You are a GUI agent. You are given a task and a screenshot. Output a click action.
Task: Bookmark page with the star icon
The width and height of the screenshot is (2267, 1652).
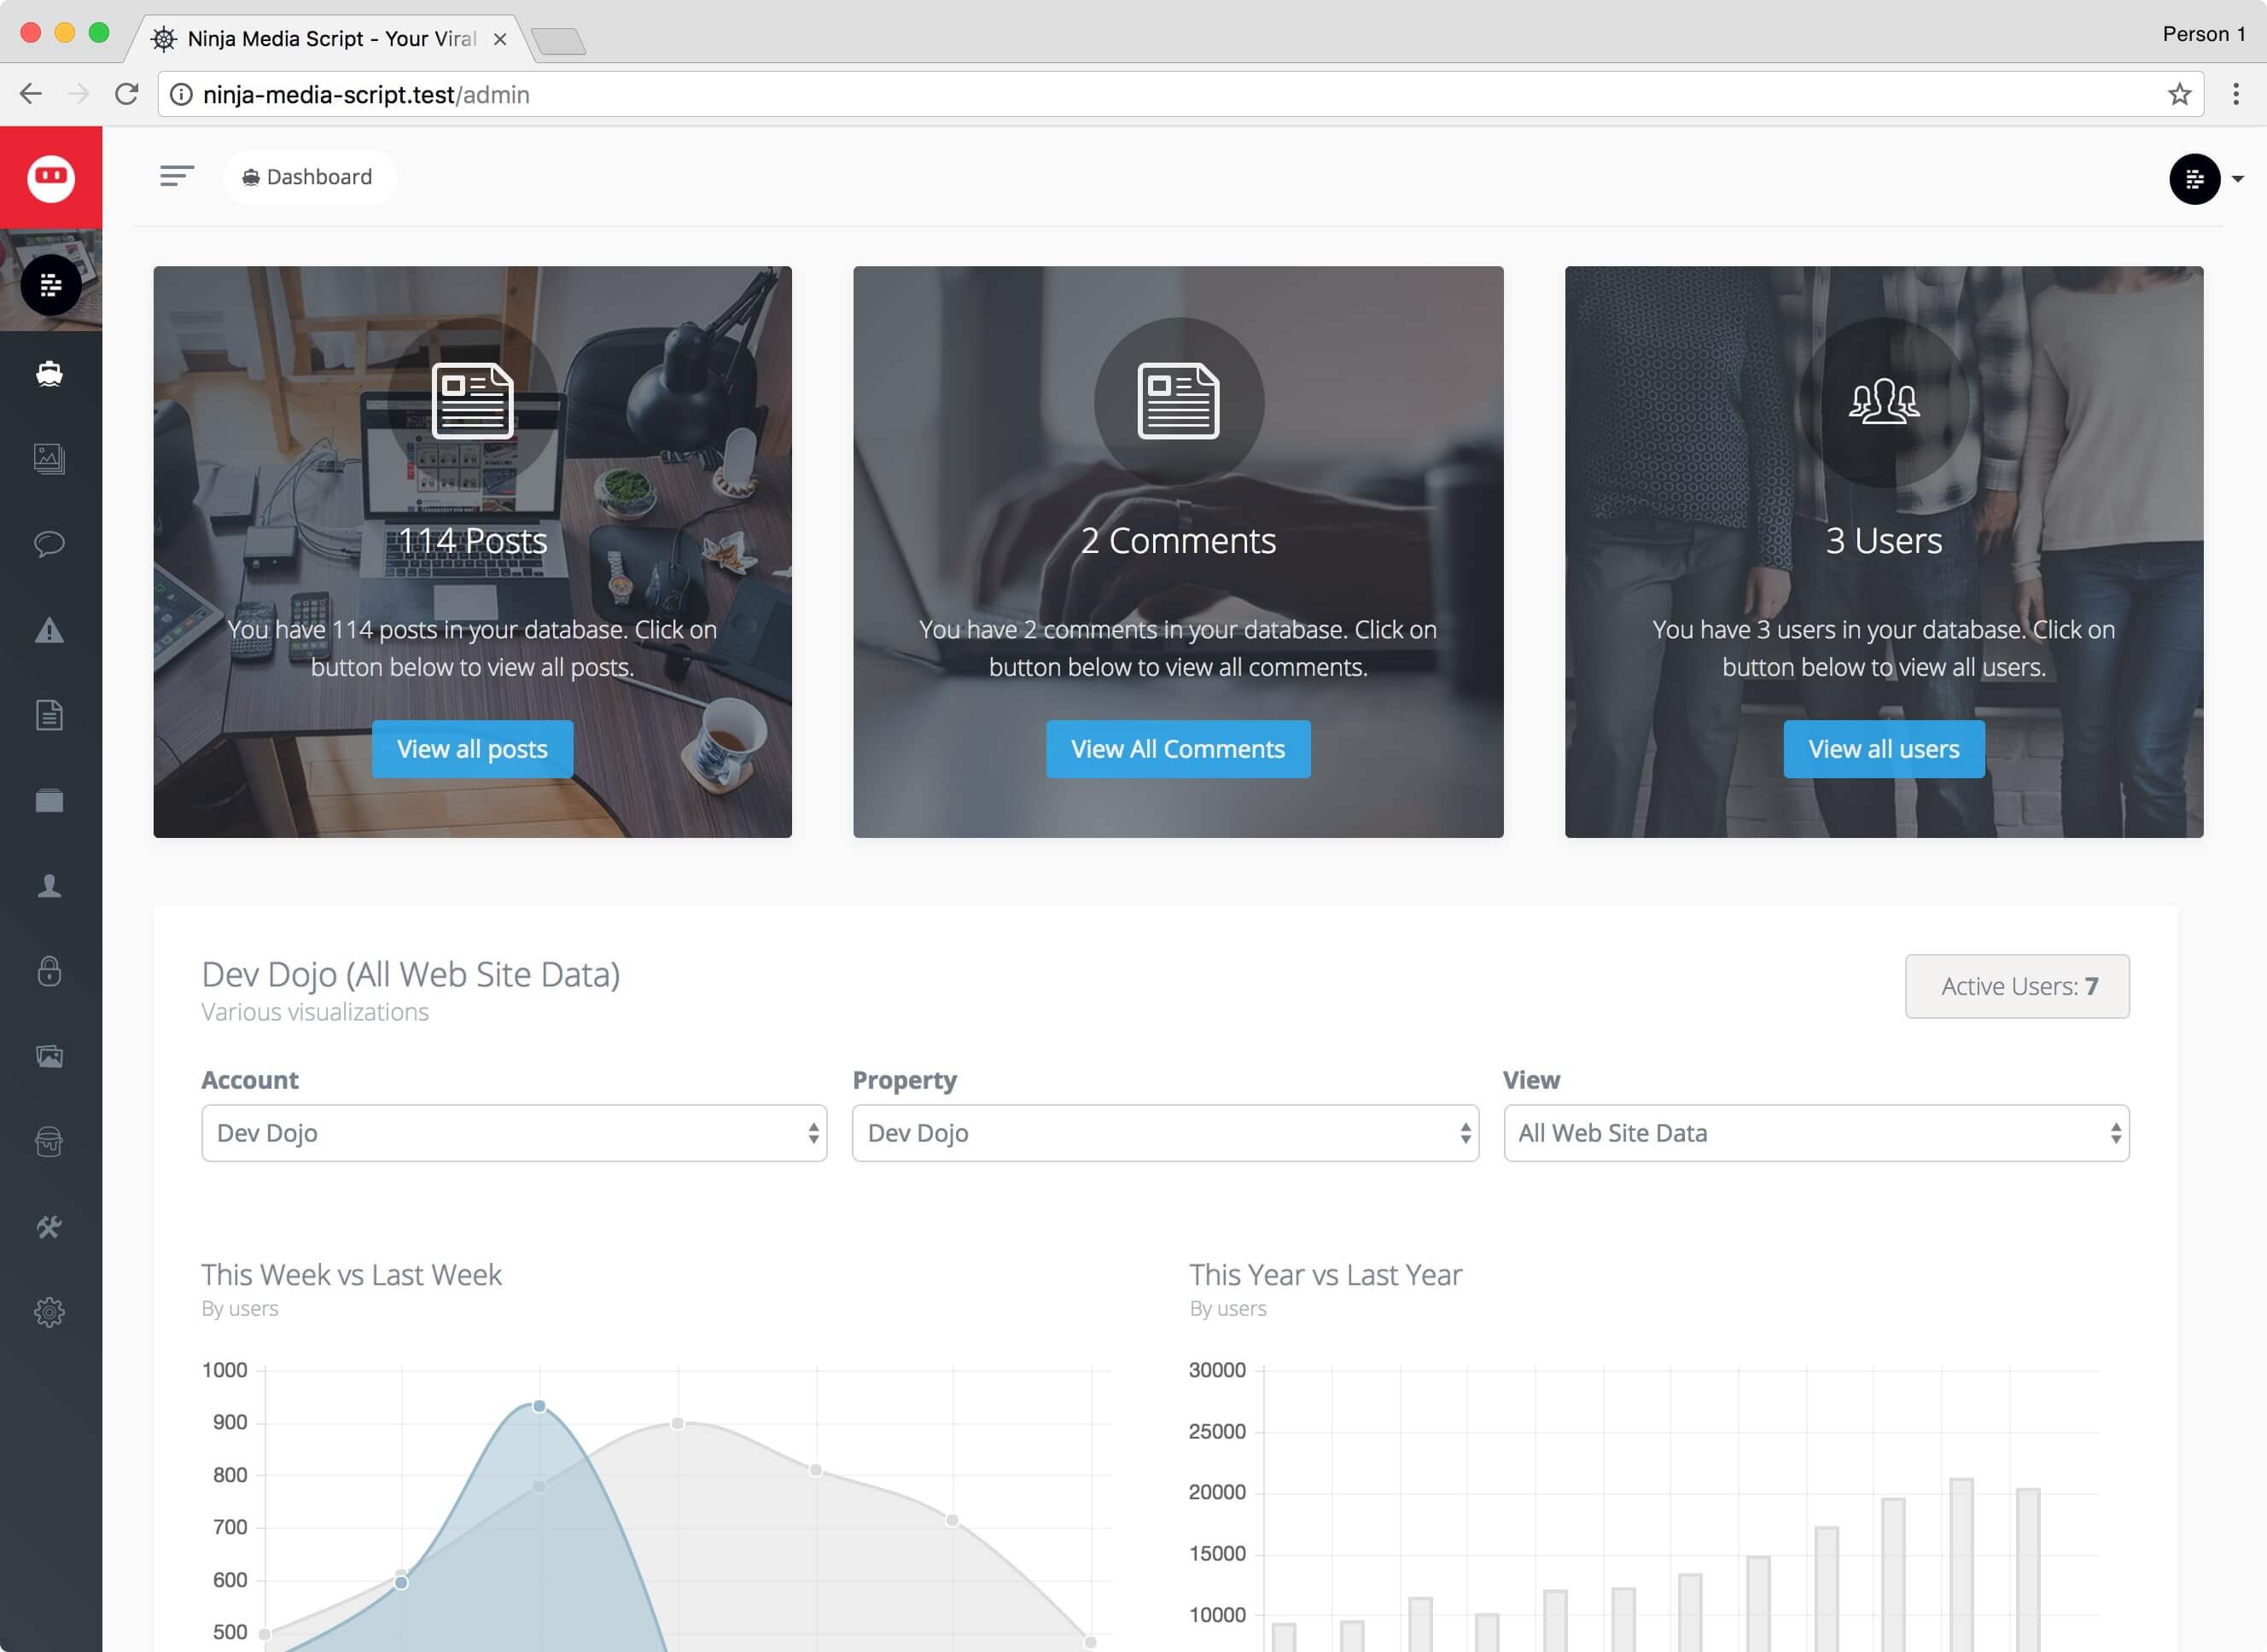coord(2179,94)
